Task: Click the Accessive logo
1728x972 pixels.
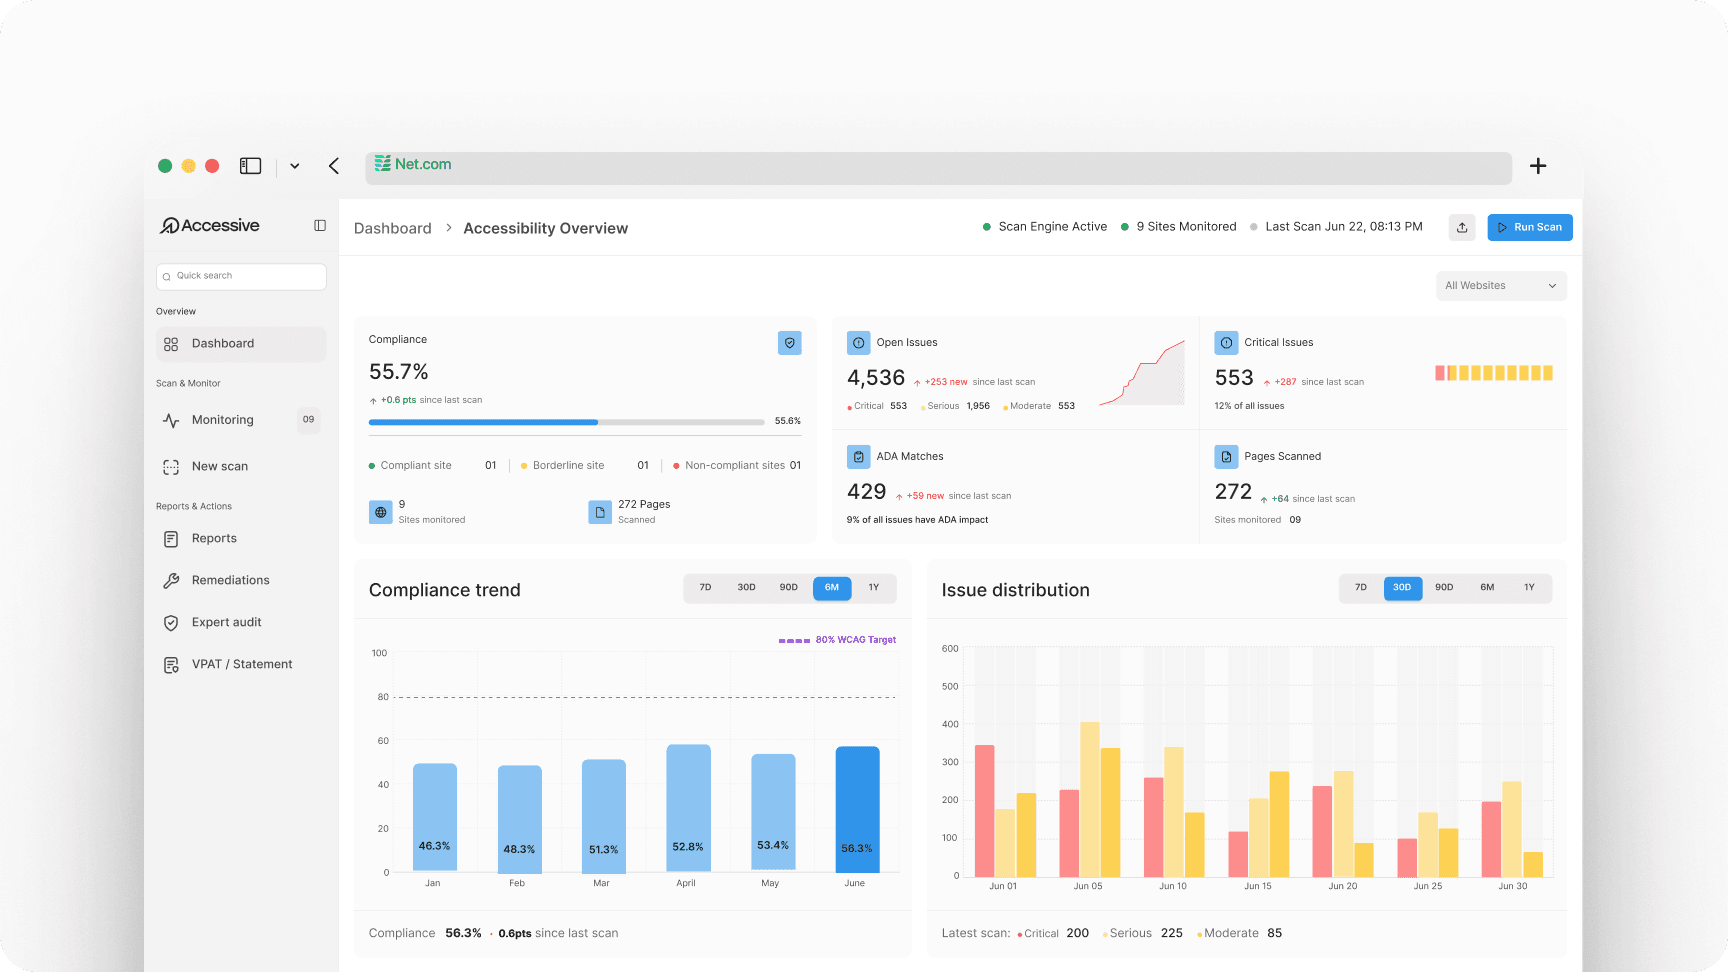Action: pyautogui.click(x=210, y=226)
